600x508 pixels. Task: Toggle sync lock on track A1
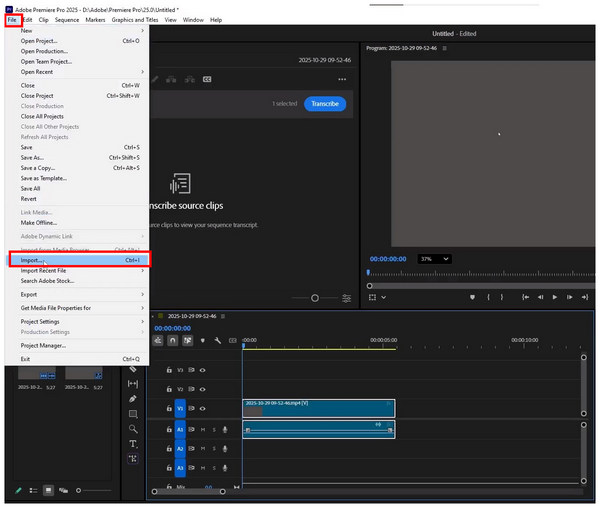pyautogui.click(x=191, y=430)
